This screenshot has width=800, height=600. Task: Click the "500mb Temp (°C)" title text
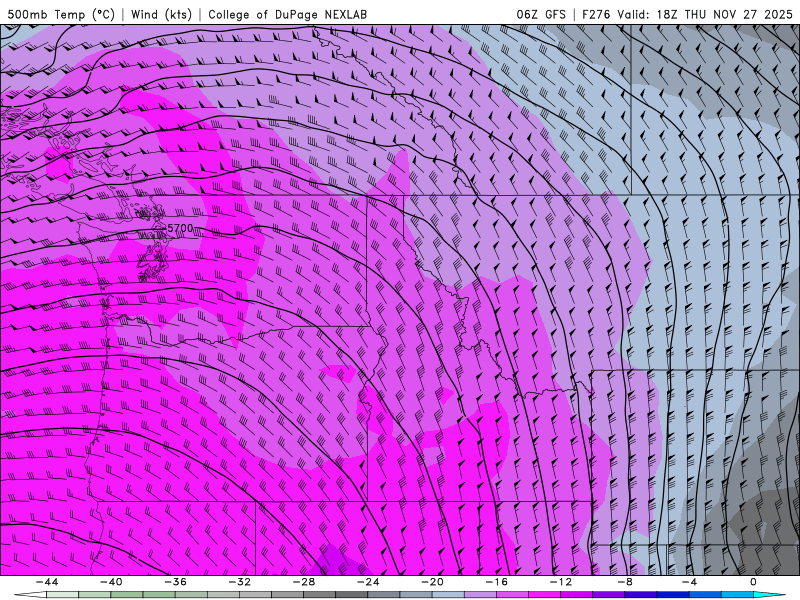click(61, 14)
